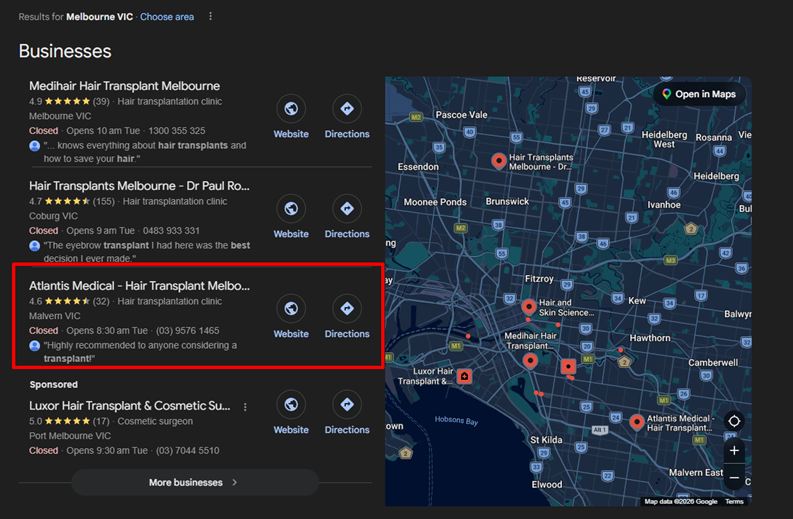Zoom out on the map
The image size is (793, 519).
734,478
